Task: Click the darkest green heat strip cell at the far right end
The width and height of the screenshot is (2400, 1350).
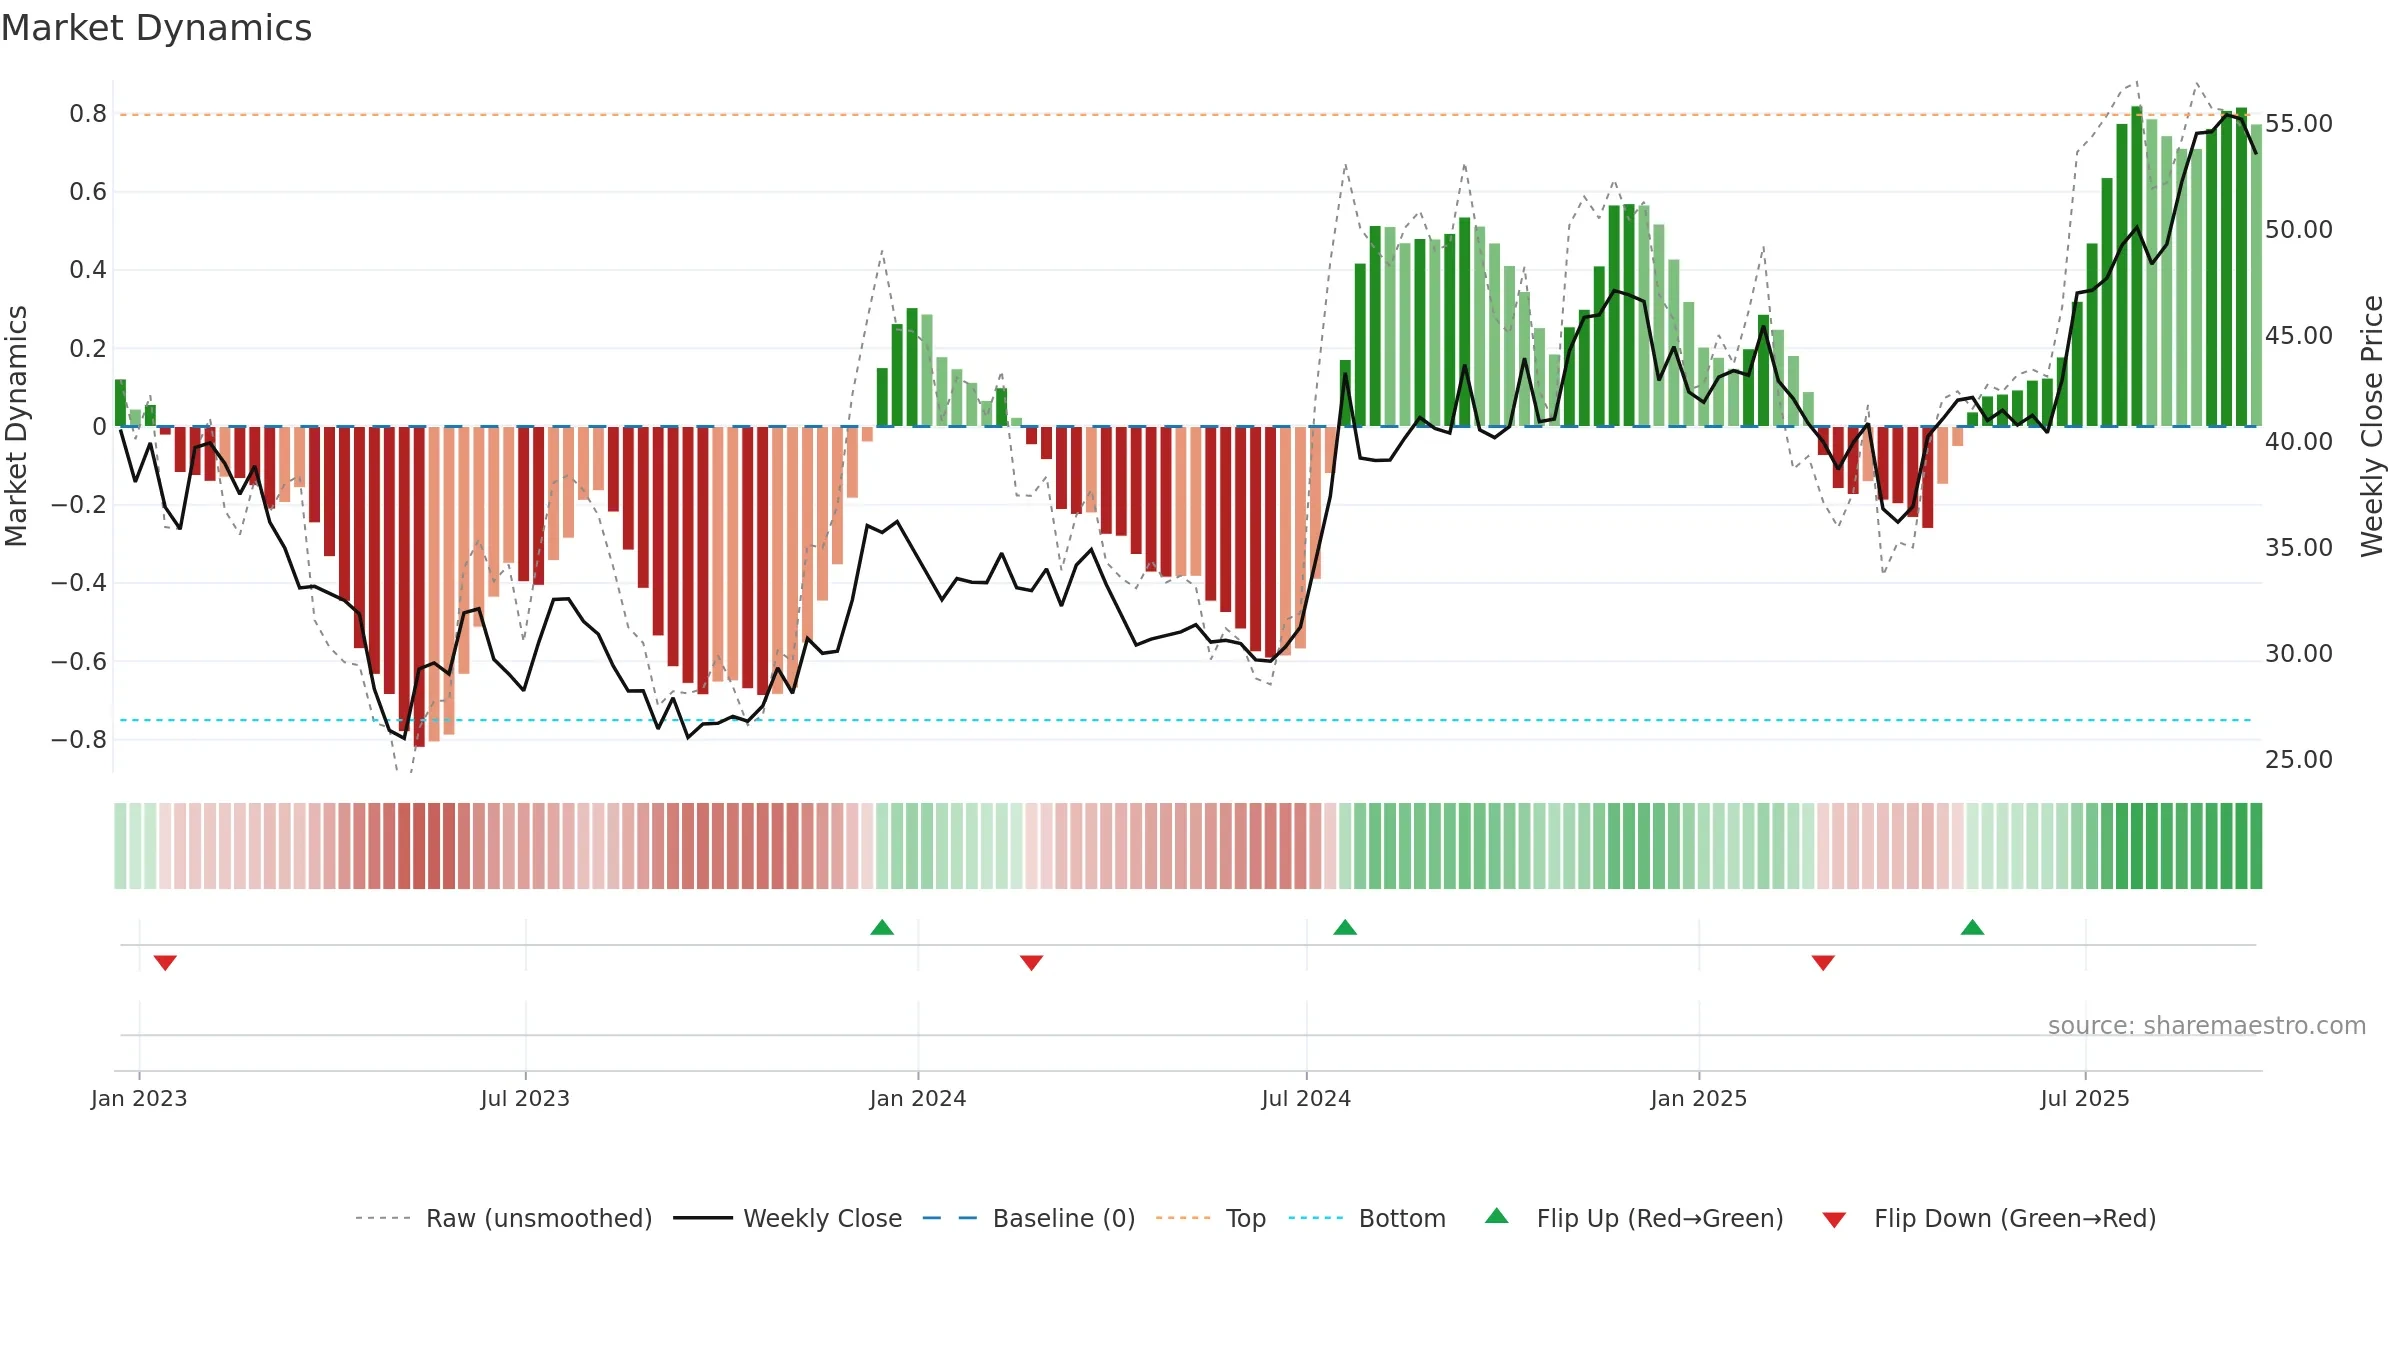Action: coord(2256,846)
